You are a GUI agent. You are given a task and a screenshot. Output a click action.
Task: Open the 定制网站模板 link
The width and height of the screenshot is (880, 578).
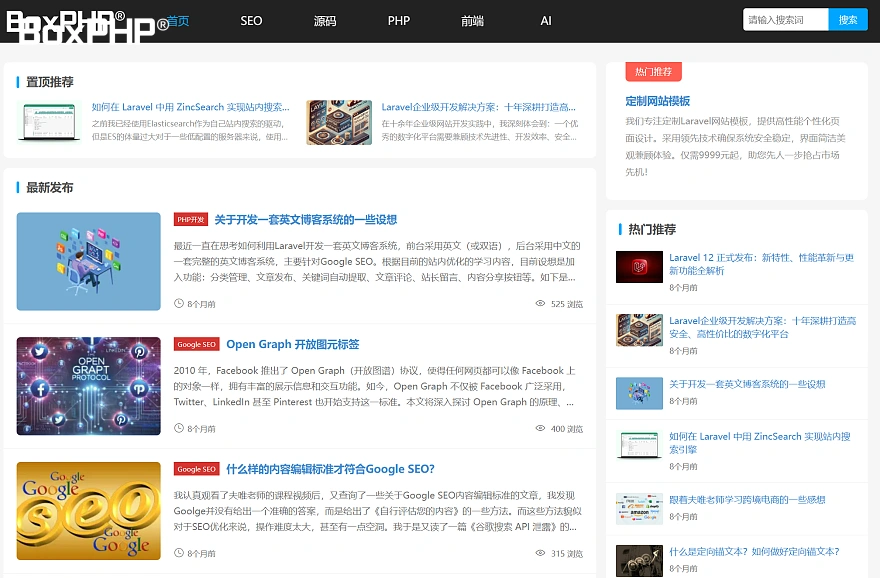(657, 101)
